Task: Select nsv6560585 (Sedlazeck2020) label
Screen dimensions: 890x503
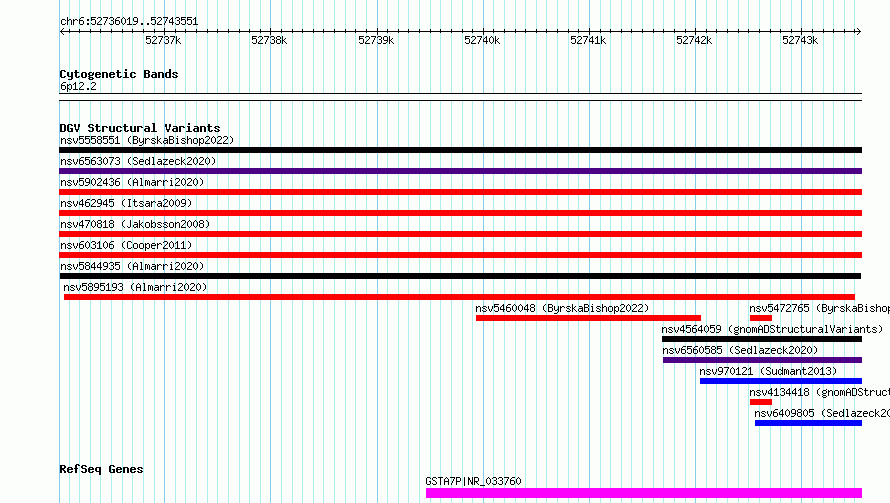Action: click(740, 350)
